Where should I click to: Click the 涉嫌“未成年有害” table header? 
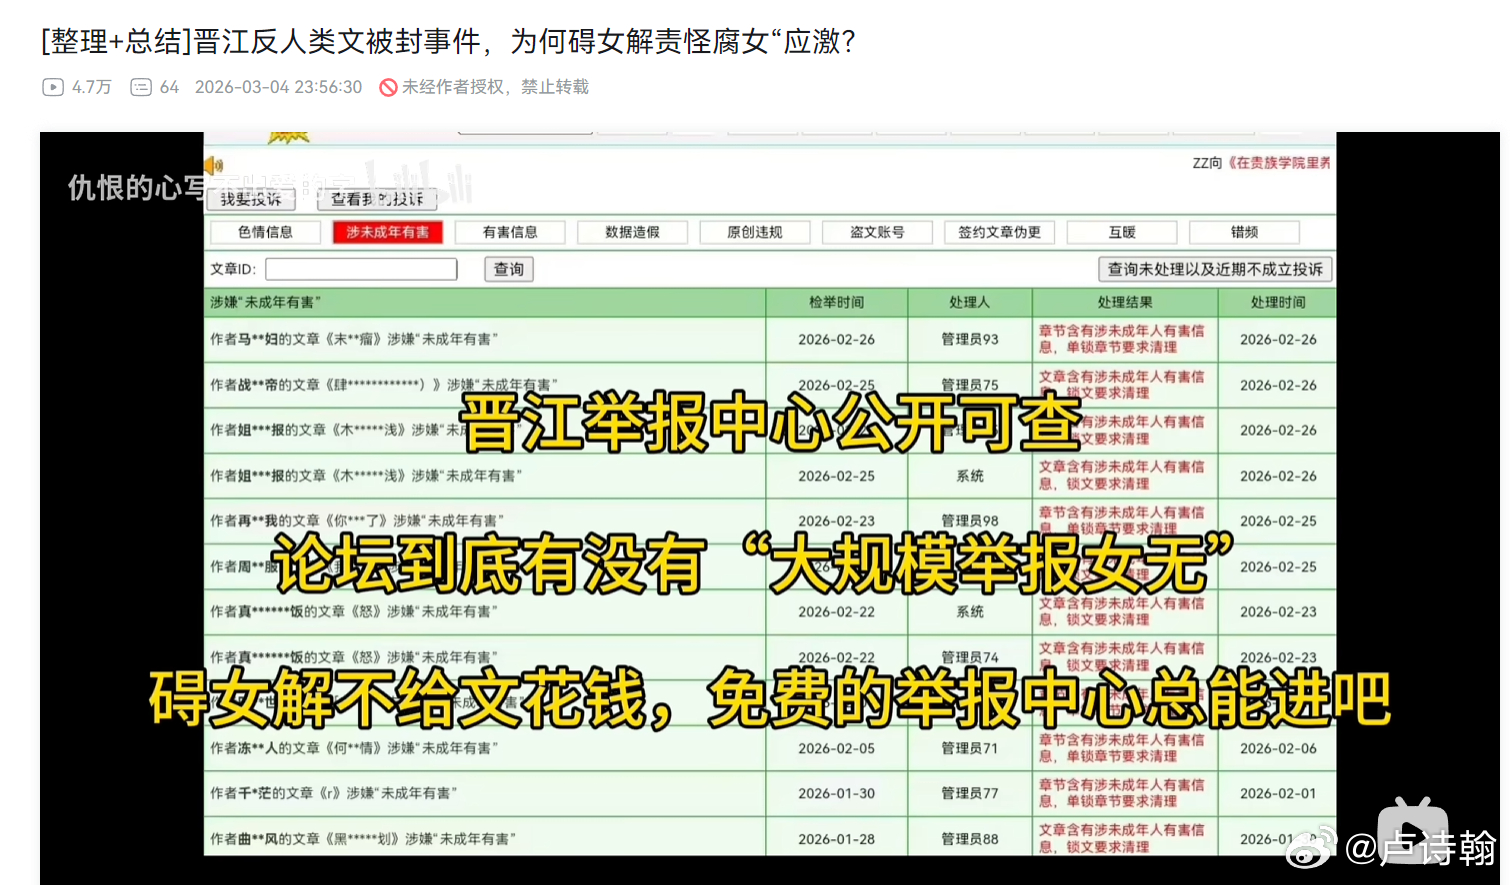click(485, 302)
